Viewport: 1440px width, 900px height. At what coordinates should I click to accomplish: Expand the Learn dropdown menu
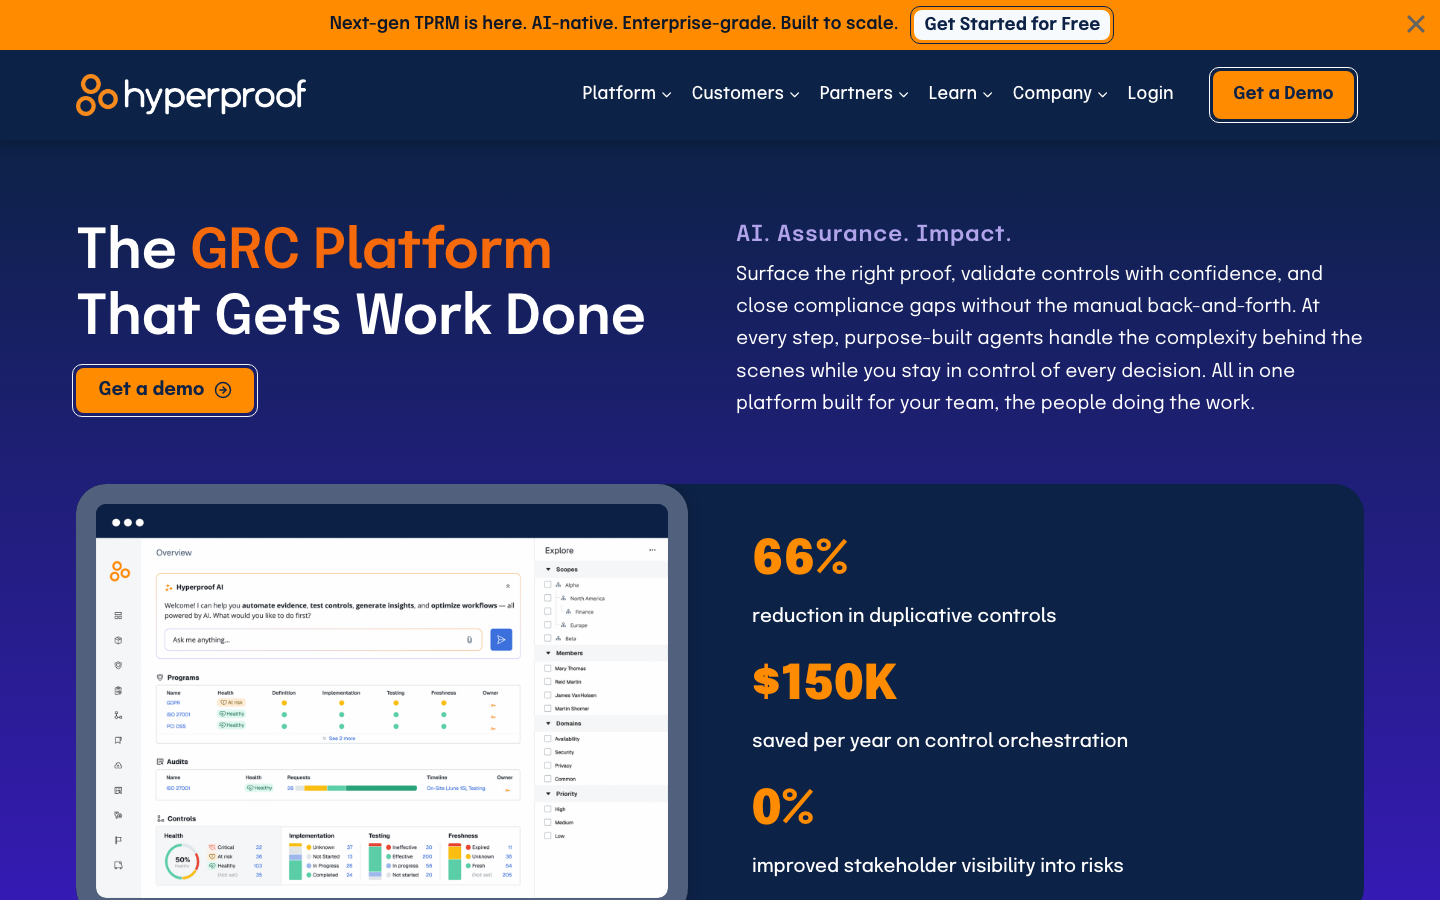point(960,93)
